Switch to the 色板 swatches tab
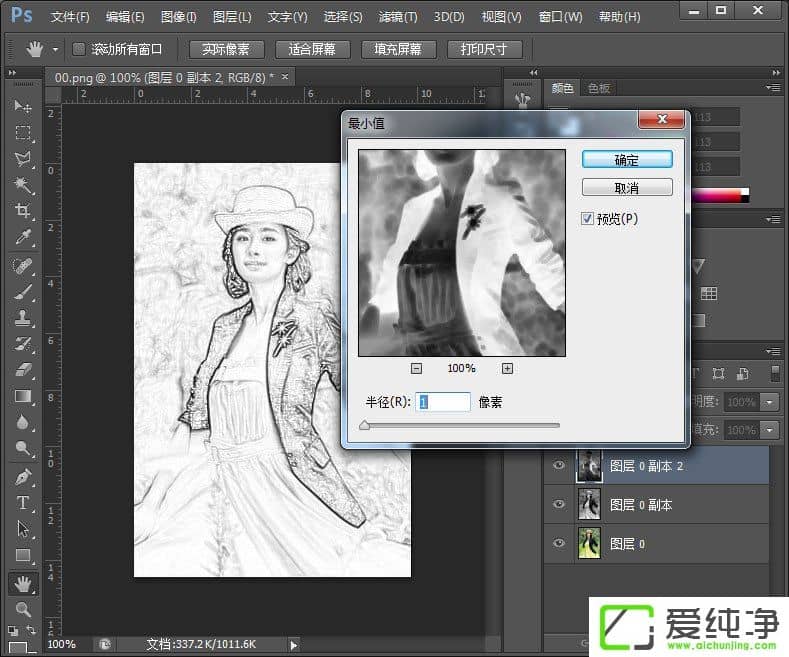 [x=599, y=88]
